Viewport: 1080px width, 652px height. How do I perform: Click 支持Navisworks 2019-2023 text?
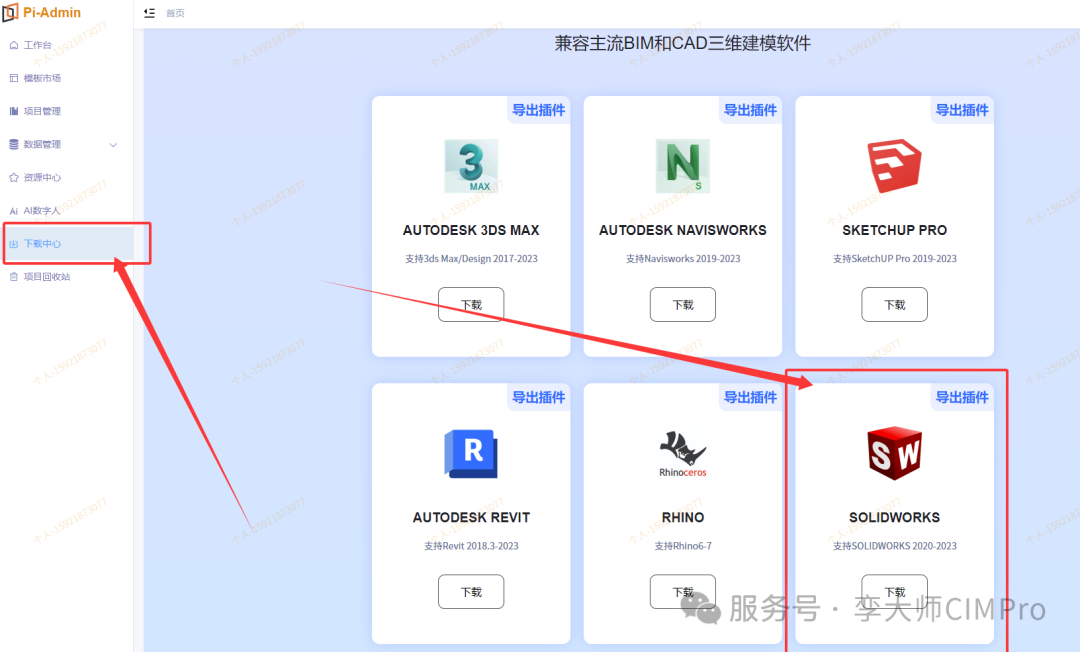(x=683, y=259)
